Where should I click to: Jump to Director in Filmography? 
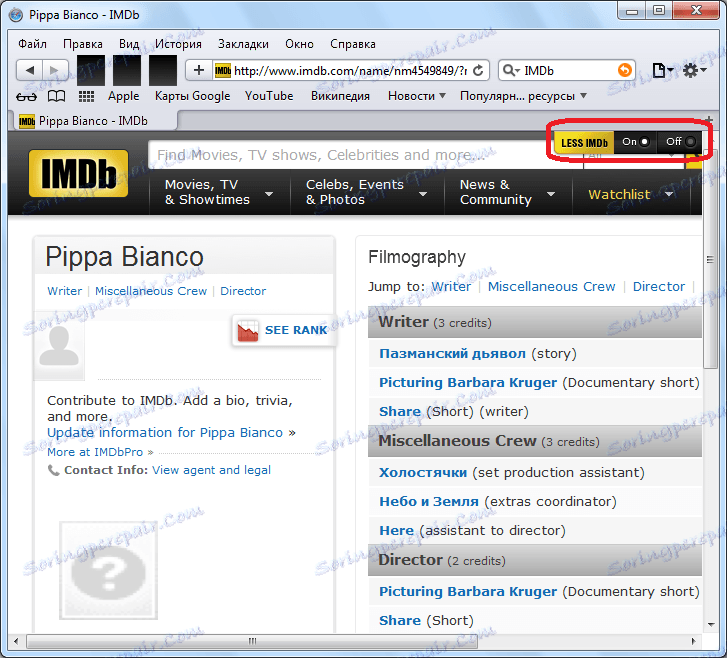[x=659, y=287]
